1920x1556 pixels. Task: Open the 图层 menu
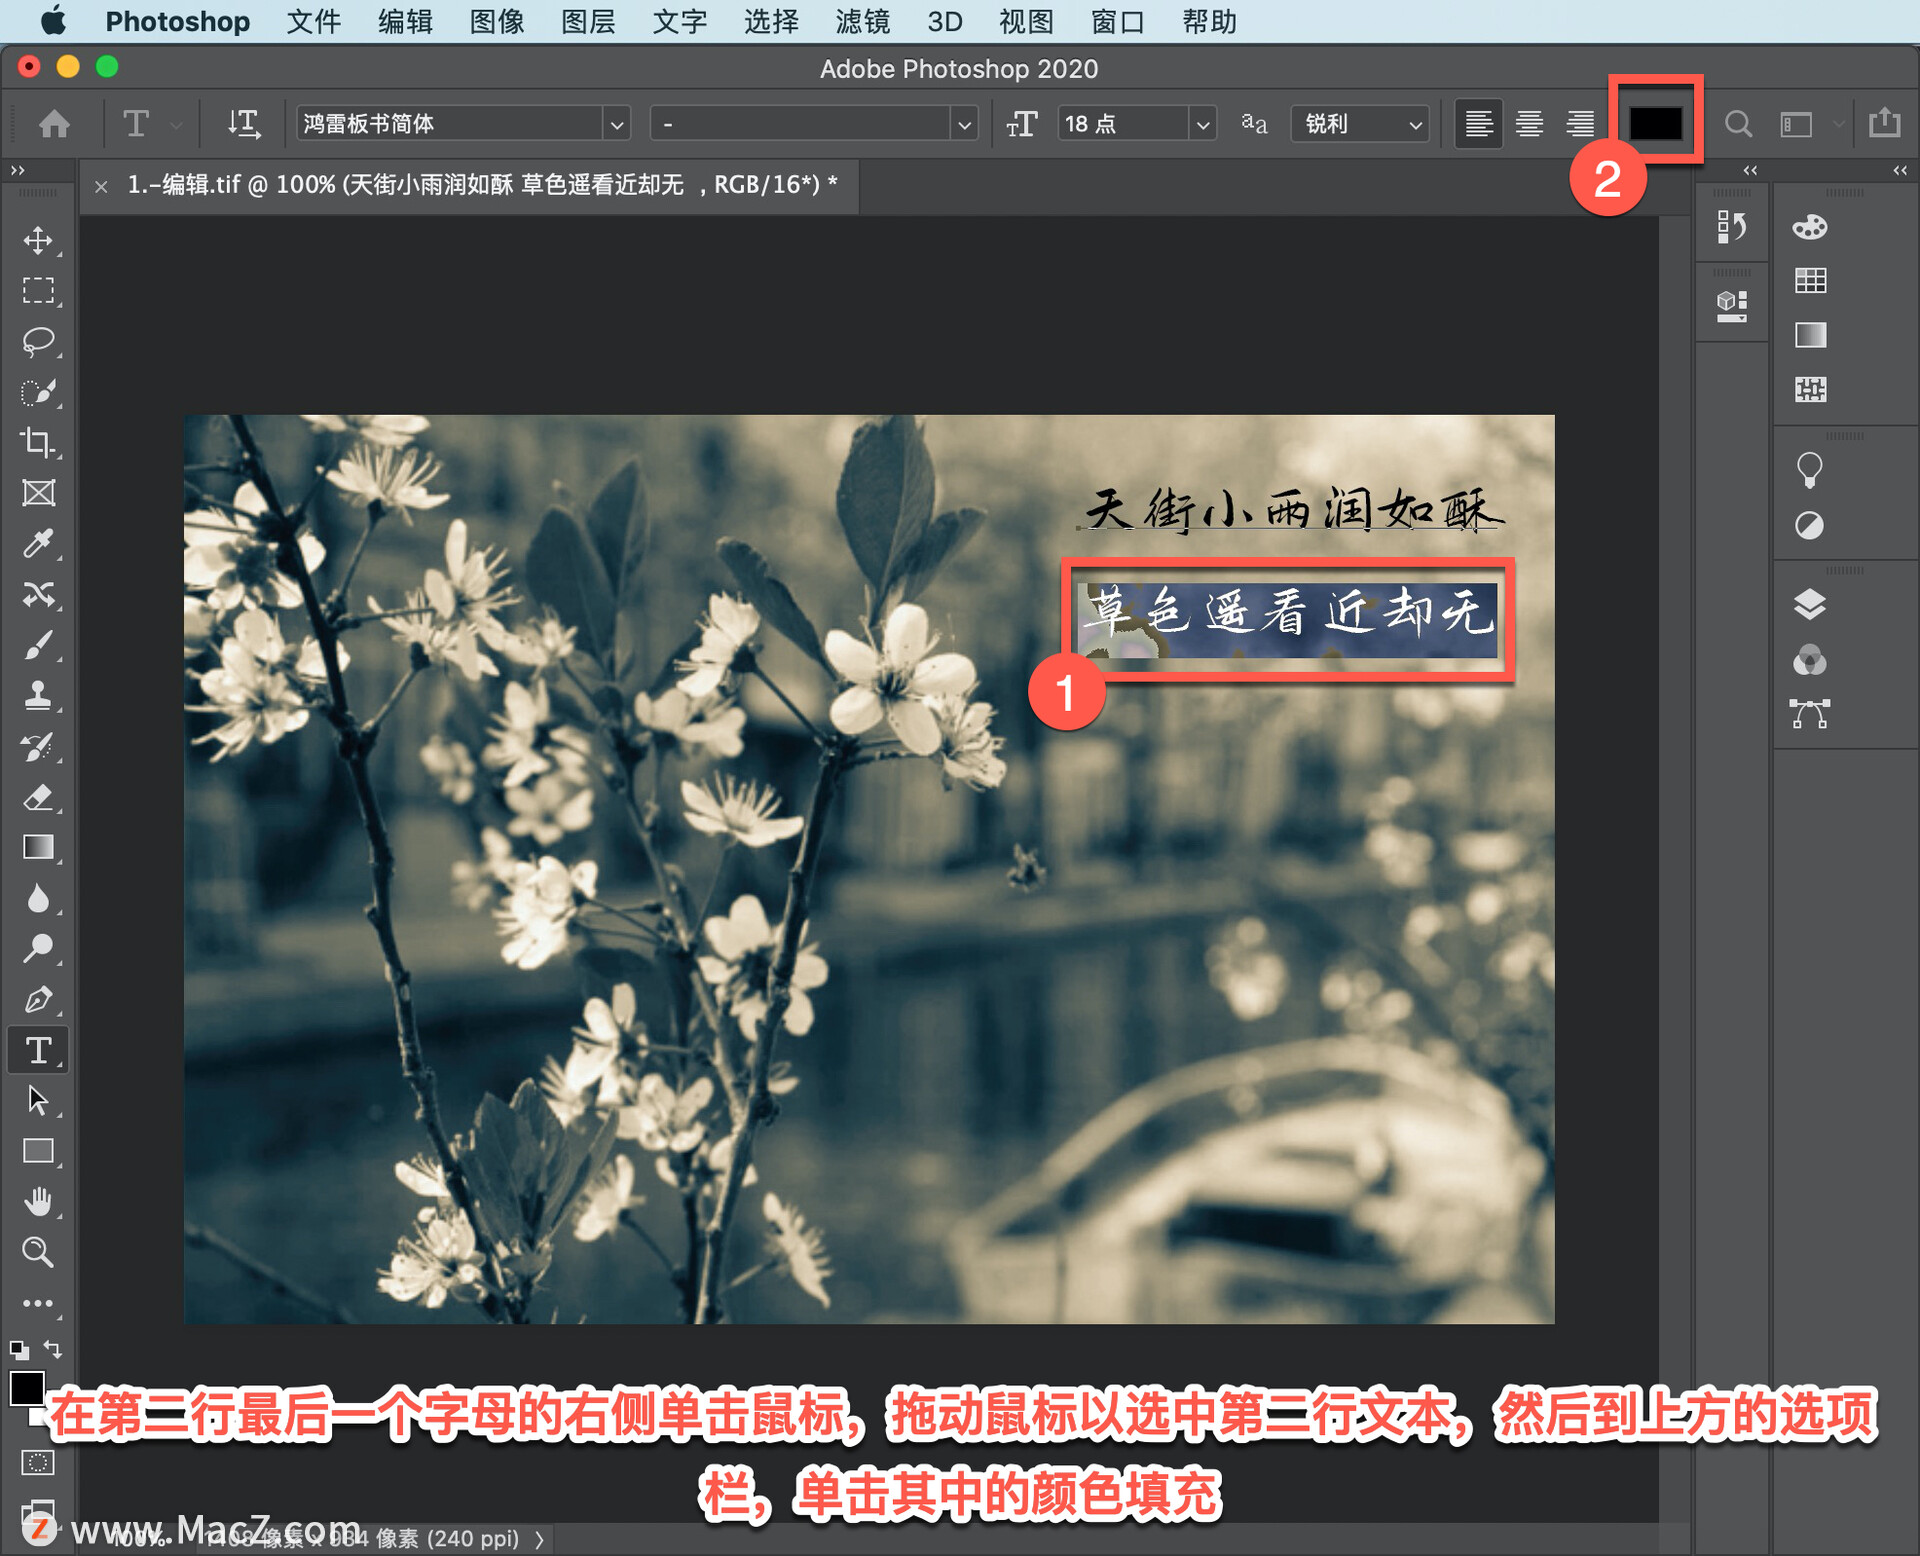tap(588, 21)
